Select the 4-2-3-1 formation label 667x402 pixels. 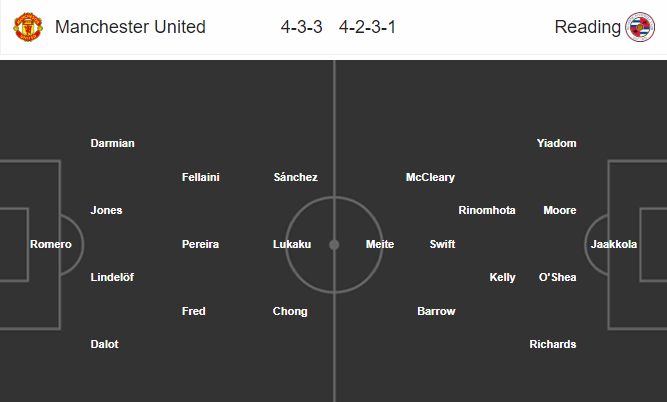[x=367, y=27]
